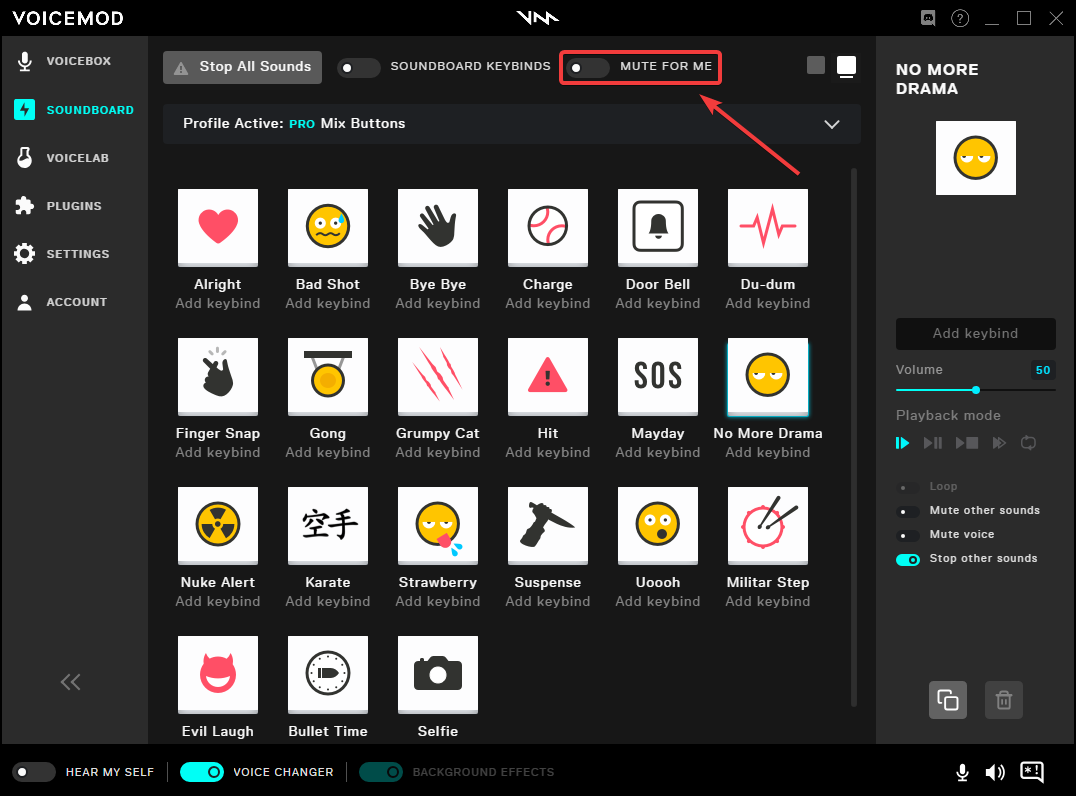Enable Mute other sounds toggle
This screenshot has width=1076, height=796.
tap(908, 512)
